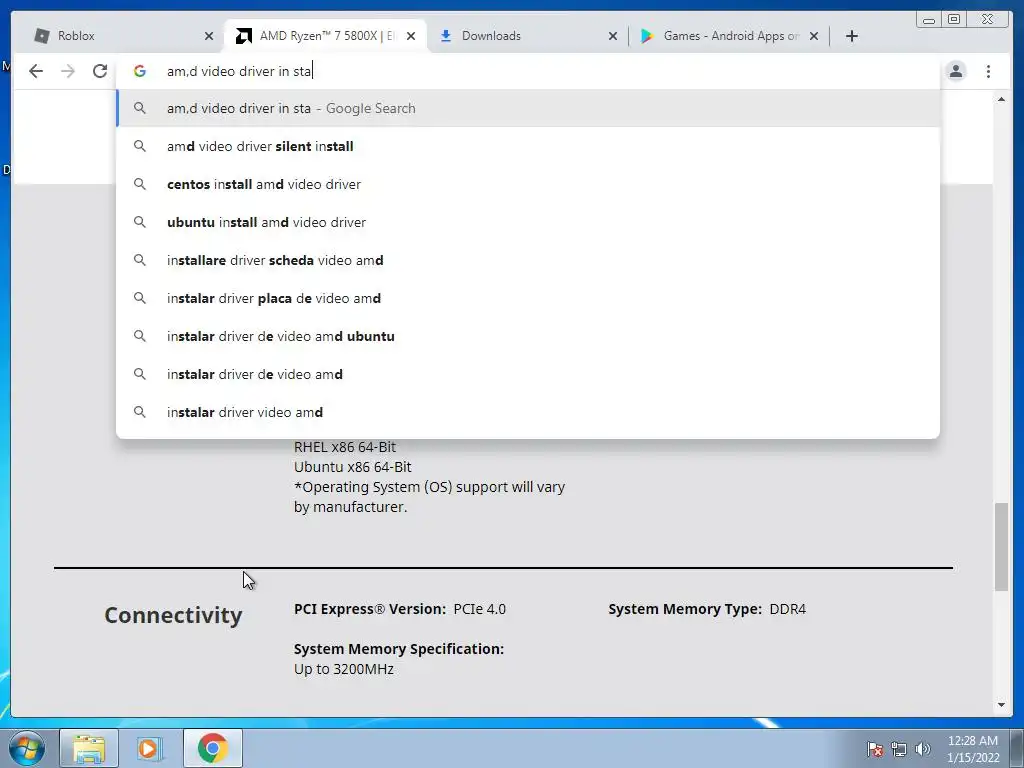Viewport: 1024px width, 768px height.
Task: Click 'Ubuntu x86 64-Bit' text
Action: [x=353, y=467]
